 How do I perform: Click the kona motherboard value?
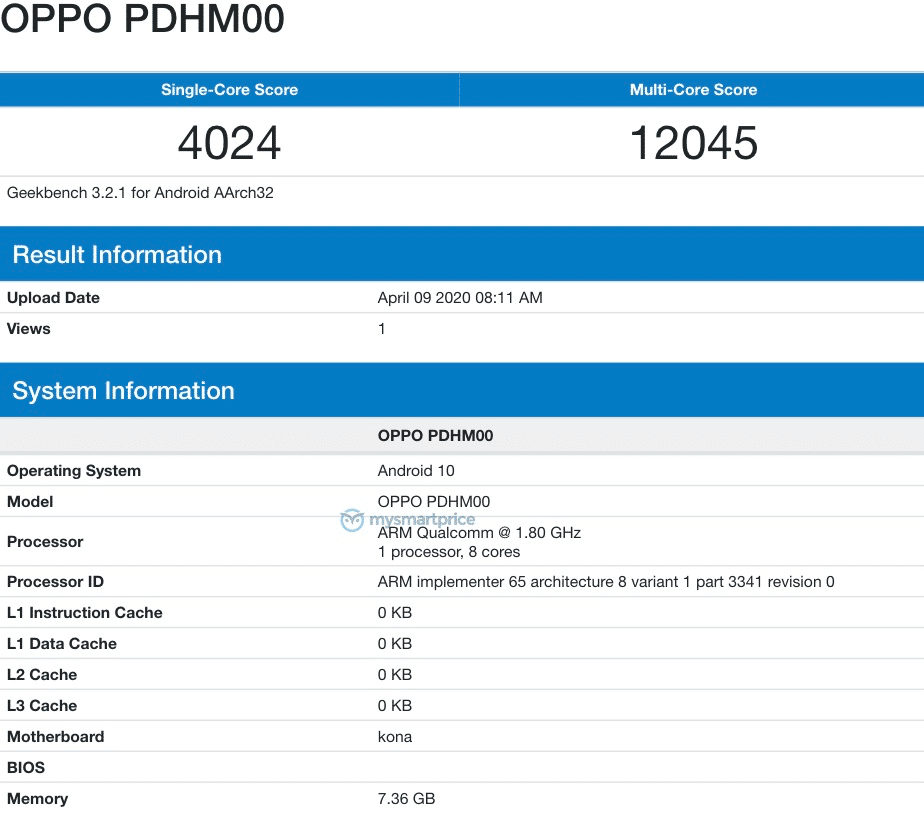coord(392,737)
